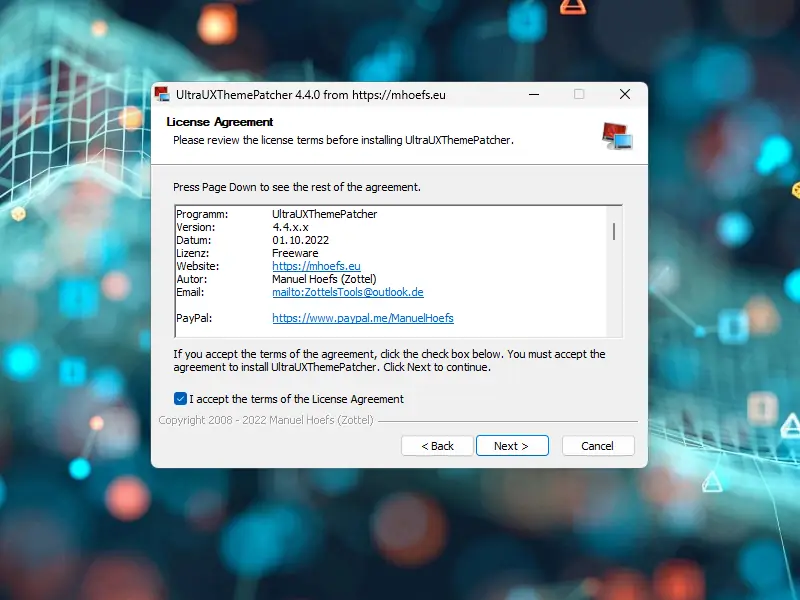This screenshot has height=600, width=800.
Task: Click 'UltraUXThemePatcher' program name in license
Action: click(x=324, y=214)
